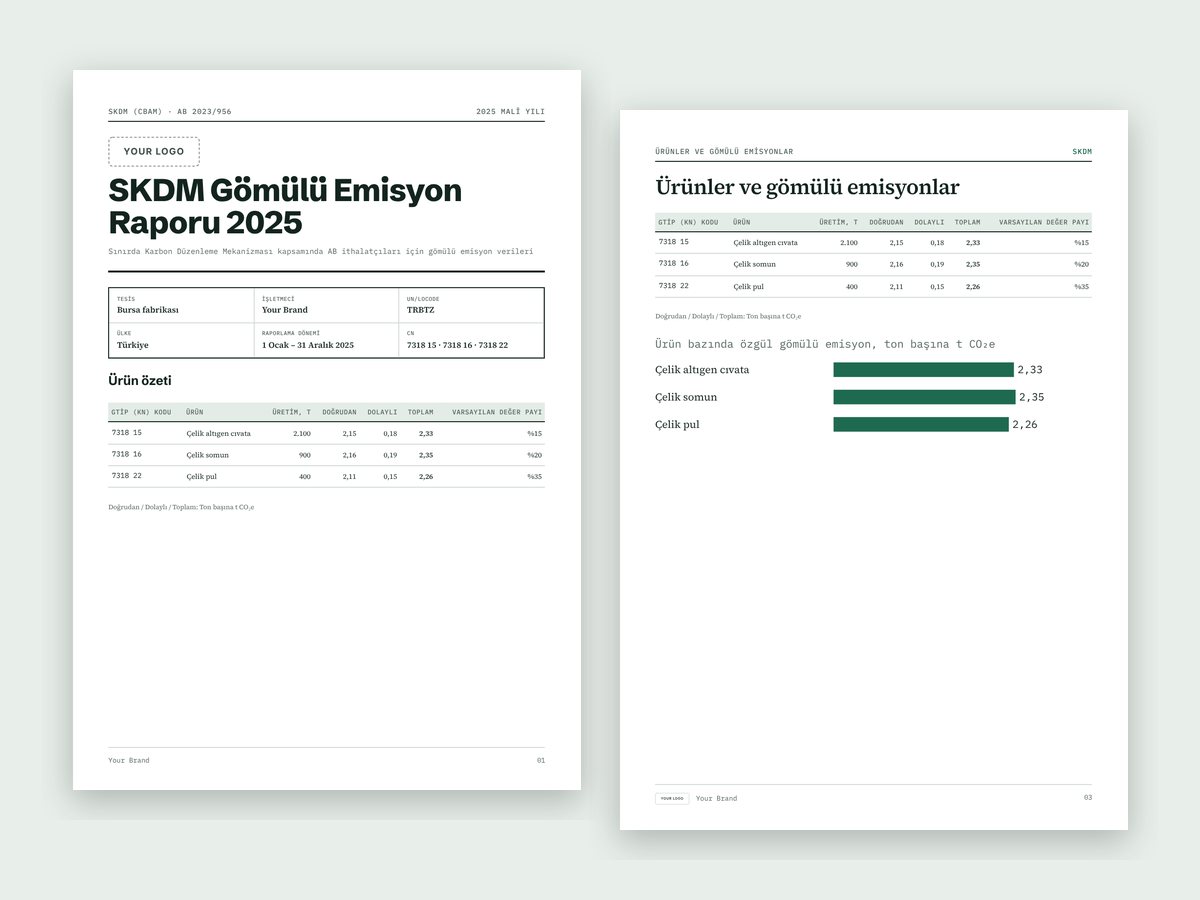Viewport: 1200px width, 900px height.
Task: Click the "Çelik altıgen cıvata" chart row label
Action: coord(702,370)
